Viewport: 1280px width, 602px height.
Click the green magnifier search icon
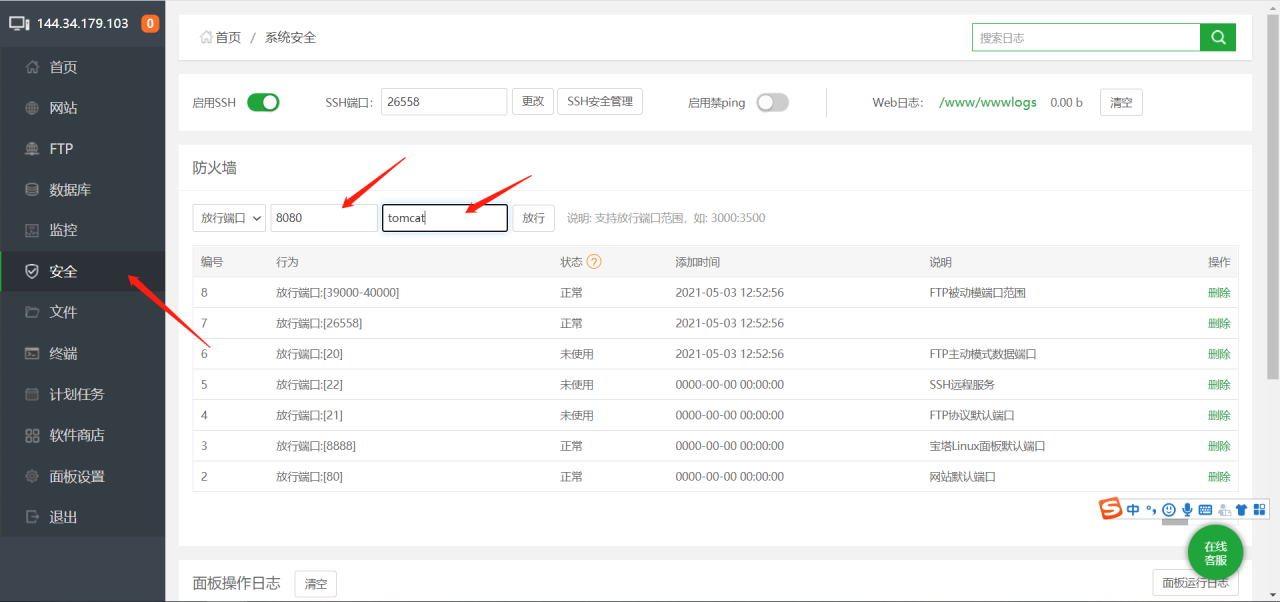click(1218, 36)
